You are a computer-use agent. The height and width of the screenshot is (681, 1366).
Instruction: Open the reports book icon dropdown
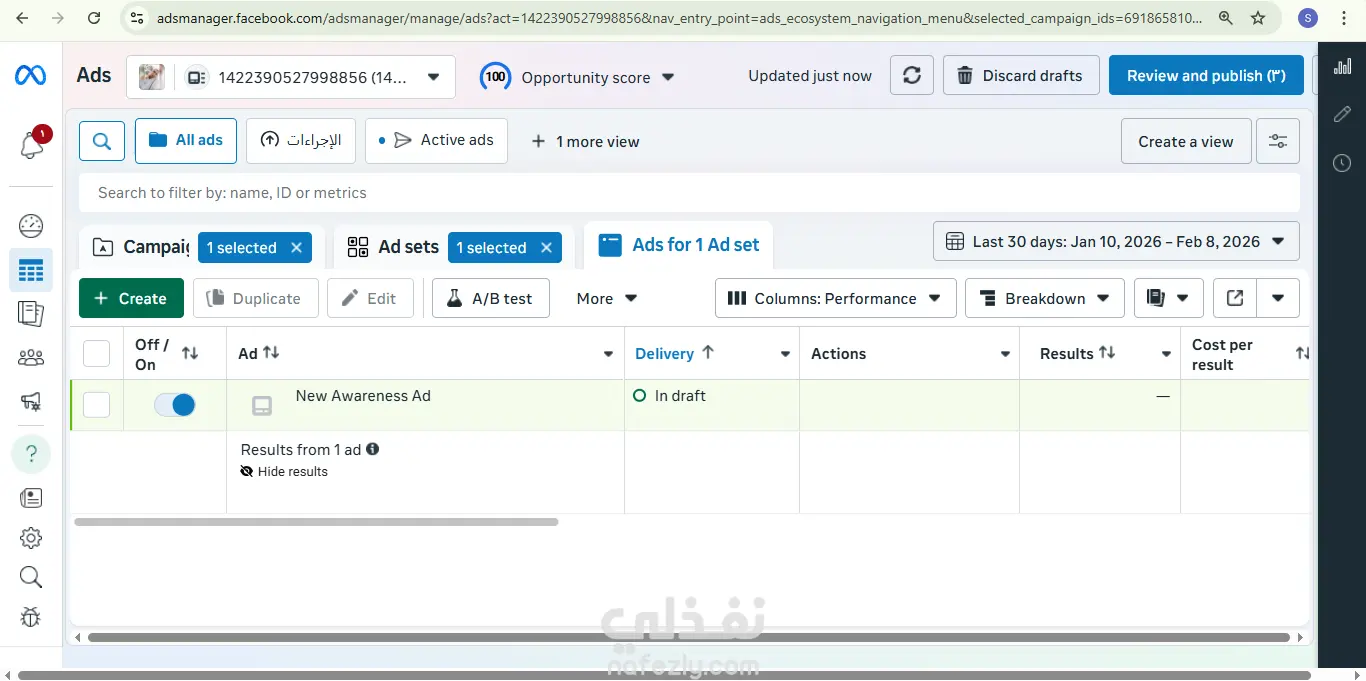[1169, 298]
